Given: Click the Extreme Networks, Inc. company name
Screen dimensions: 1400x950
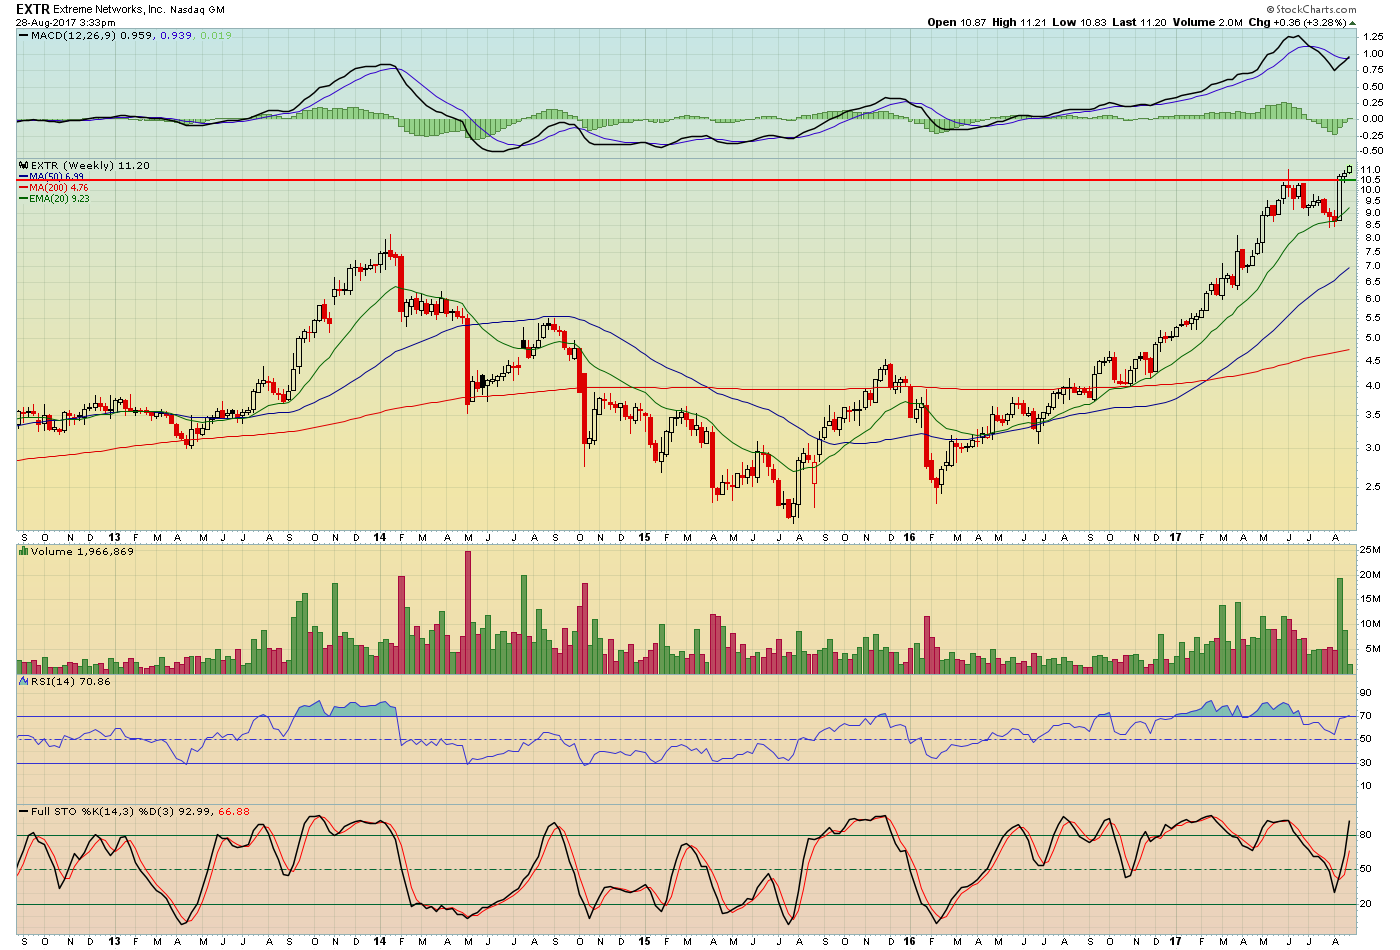Looking at the screenshot, I should tap(109, 10).
